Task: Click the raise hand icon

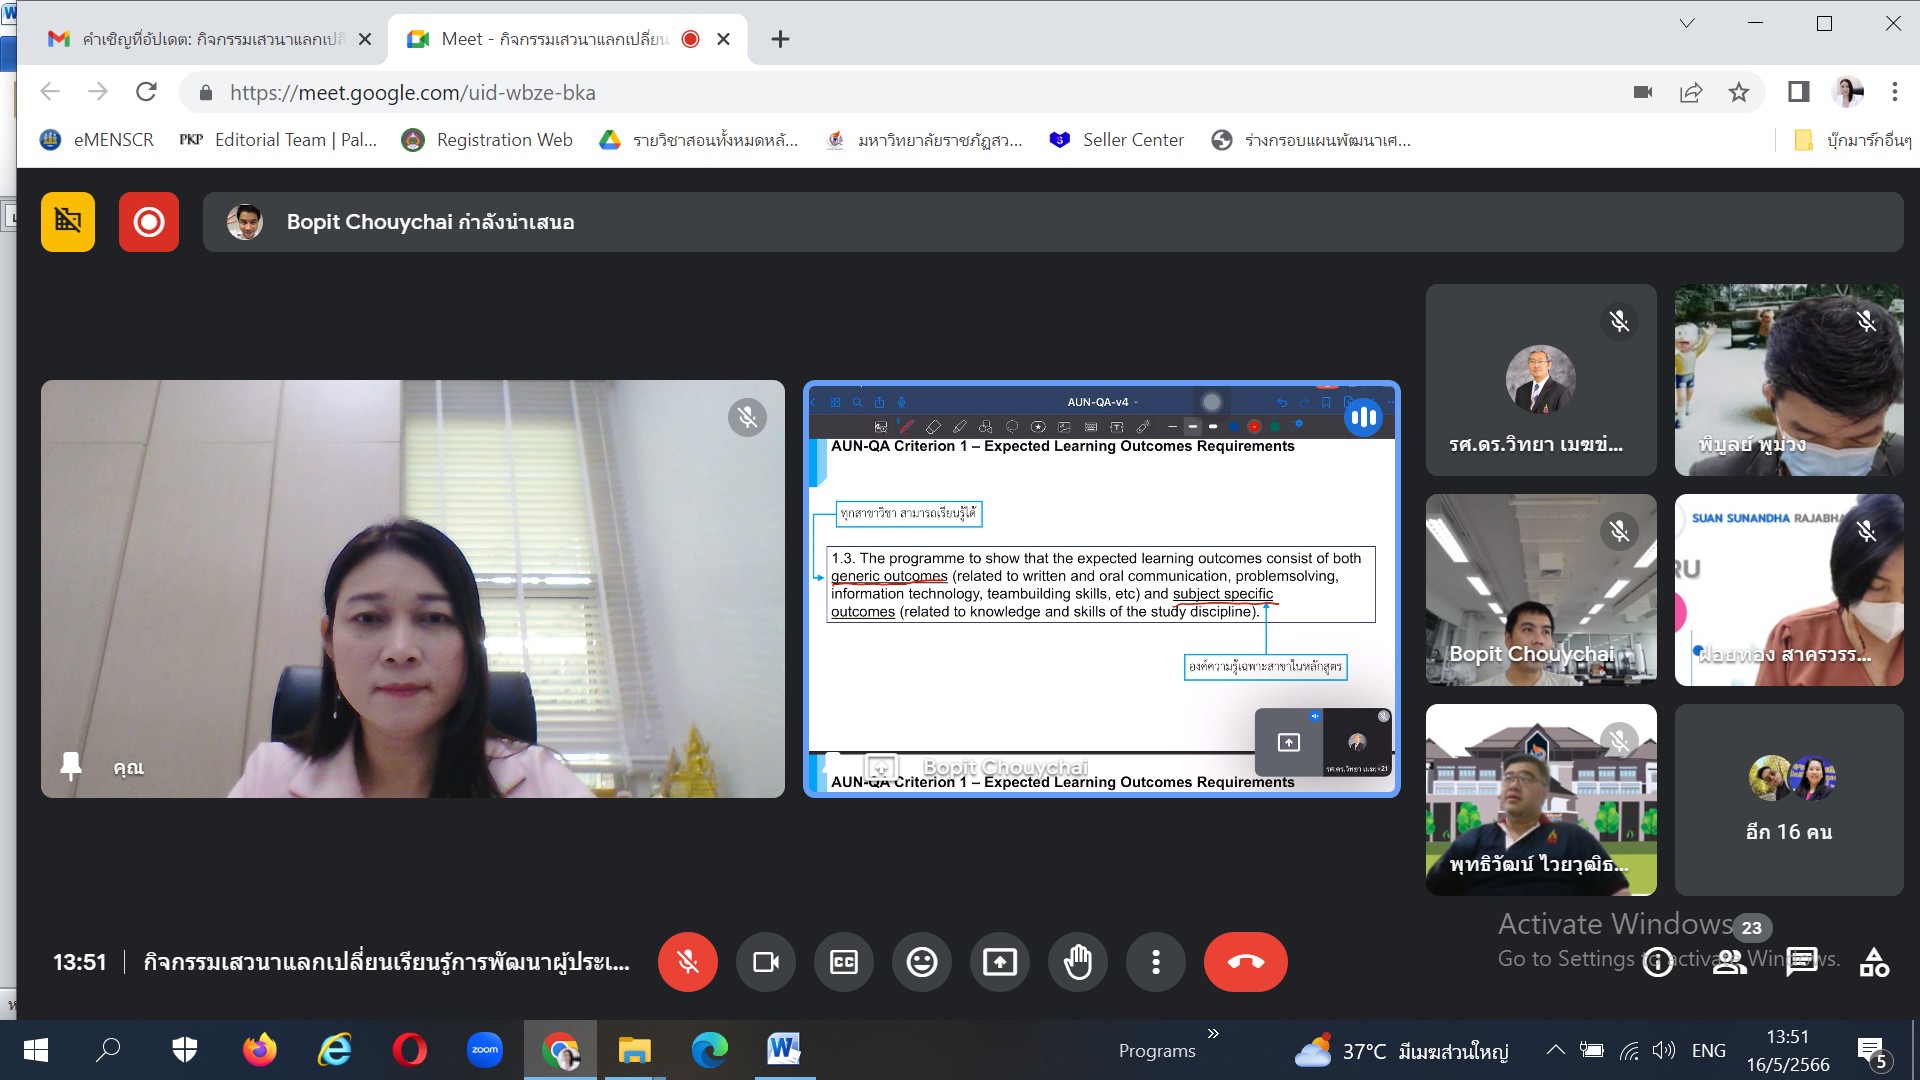Action: [1077, 962]
